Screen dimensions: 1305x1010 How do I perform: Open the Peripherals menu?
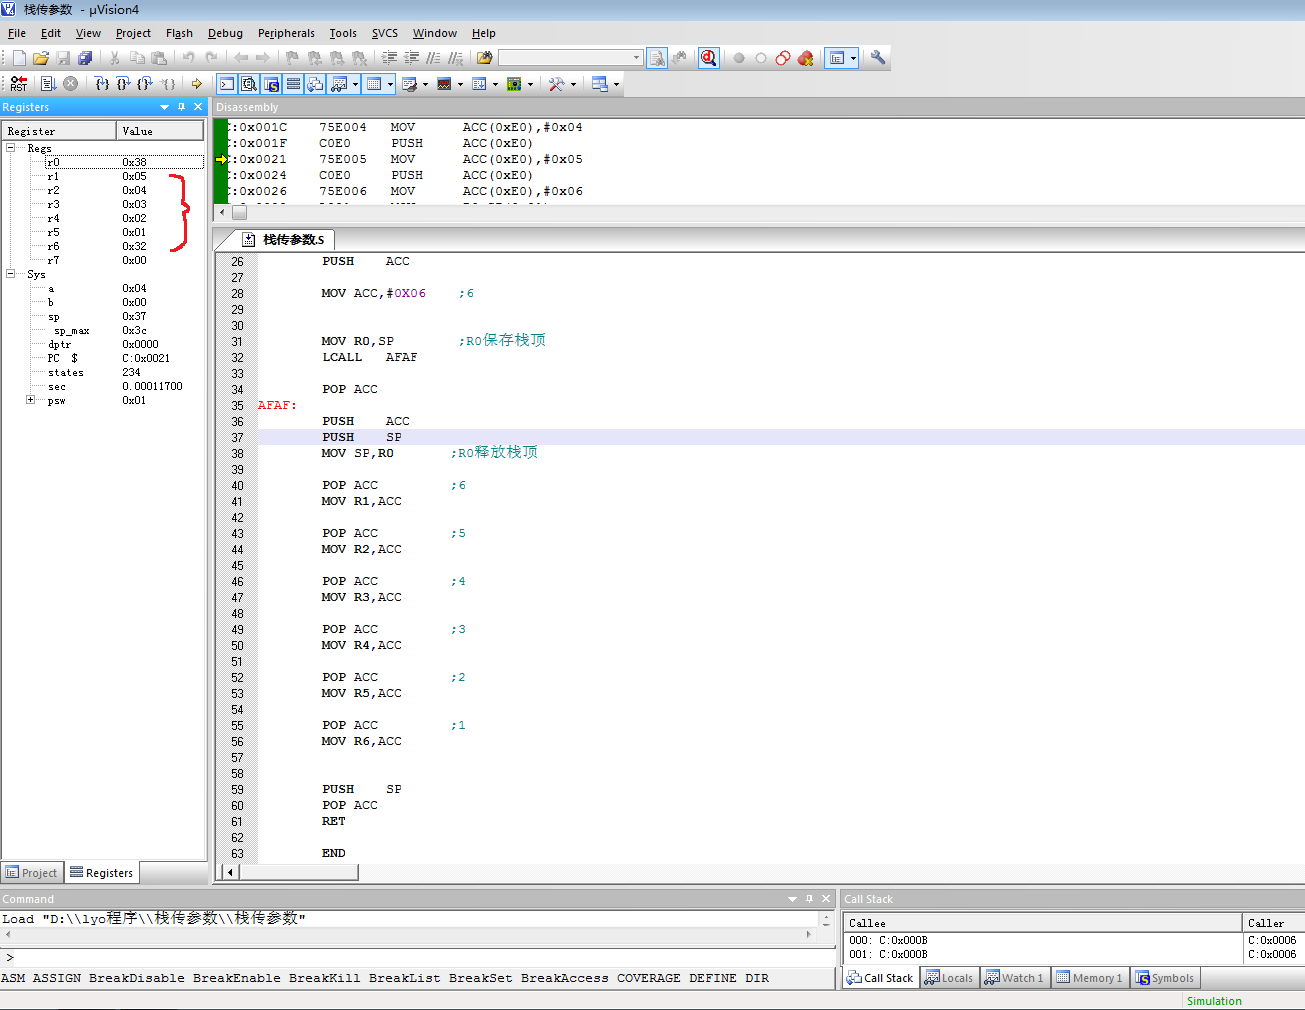click(x=286, y=33)
